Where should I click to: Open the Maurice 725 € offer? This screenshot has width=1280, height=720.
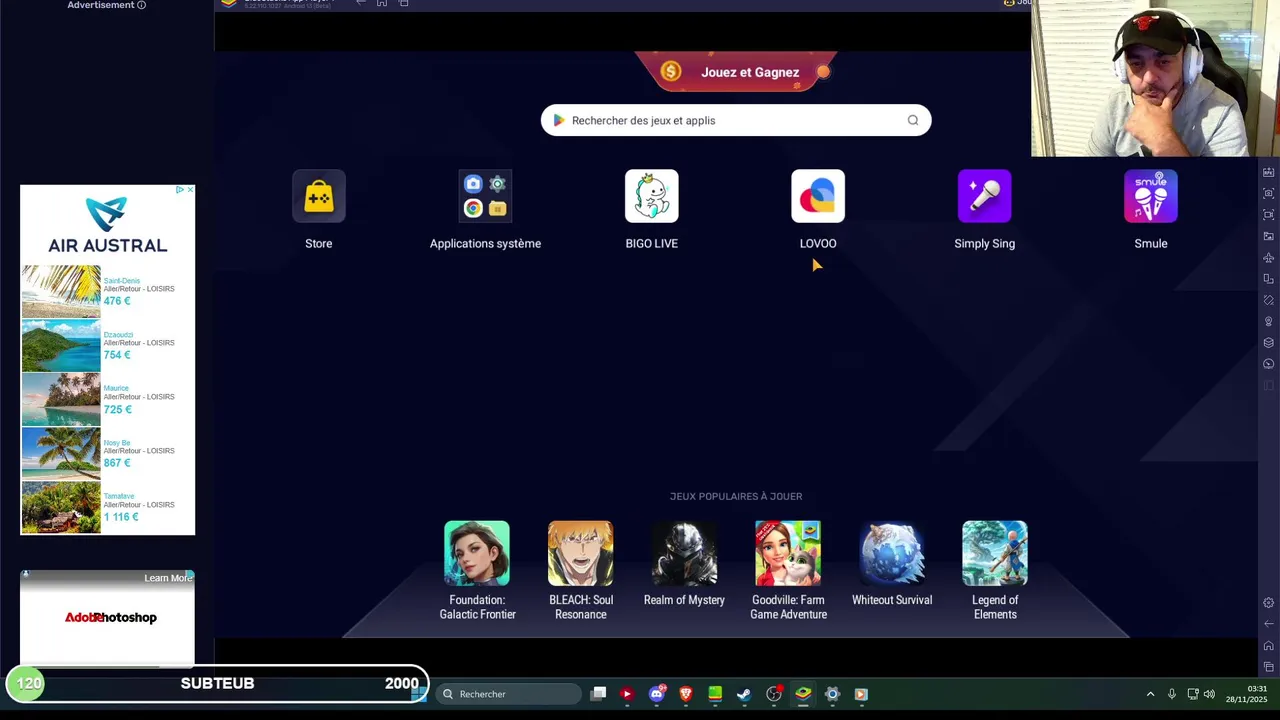(x=108, y=399)
